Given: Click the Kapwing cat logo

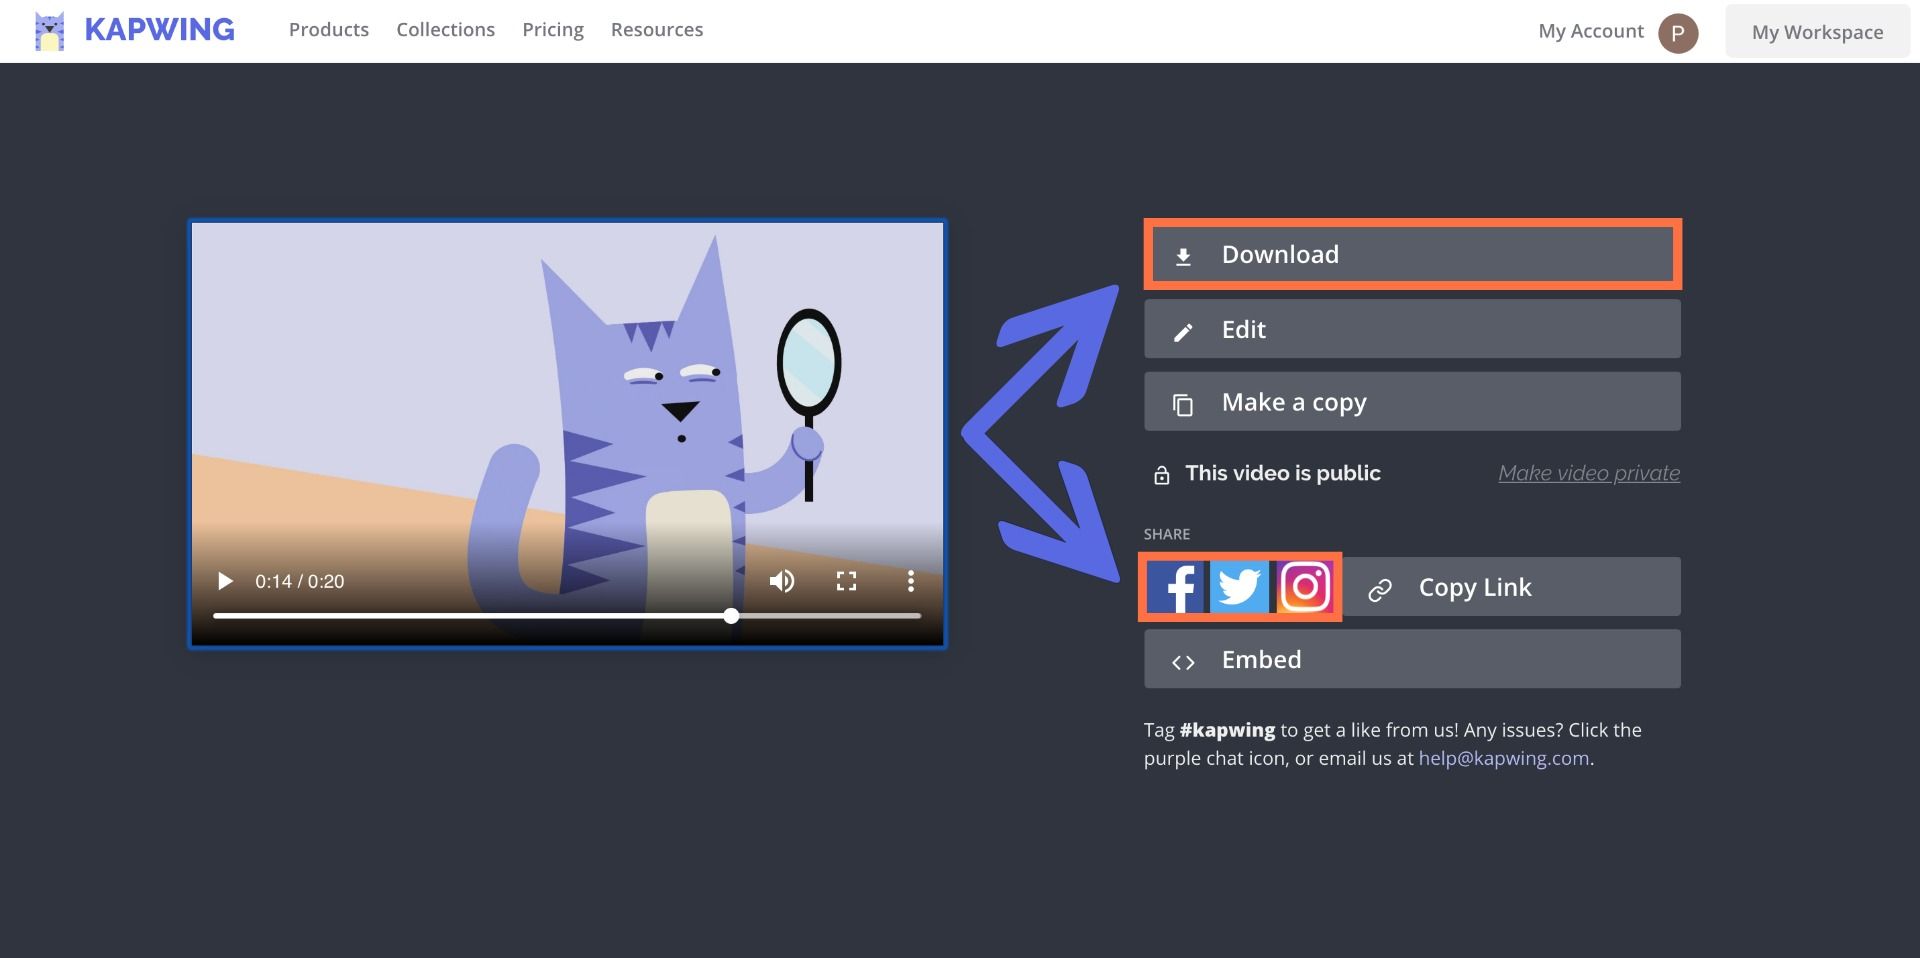Looking at the screenshot, I should coord(49,31).
